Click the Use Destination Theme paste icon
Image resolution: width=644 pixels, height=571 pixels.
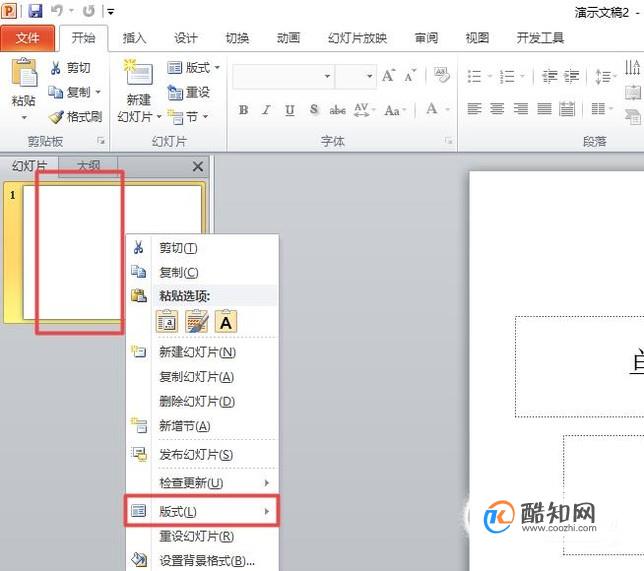167,321
